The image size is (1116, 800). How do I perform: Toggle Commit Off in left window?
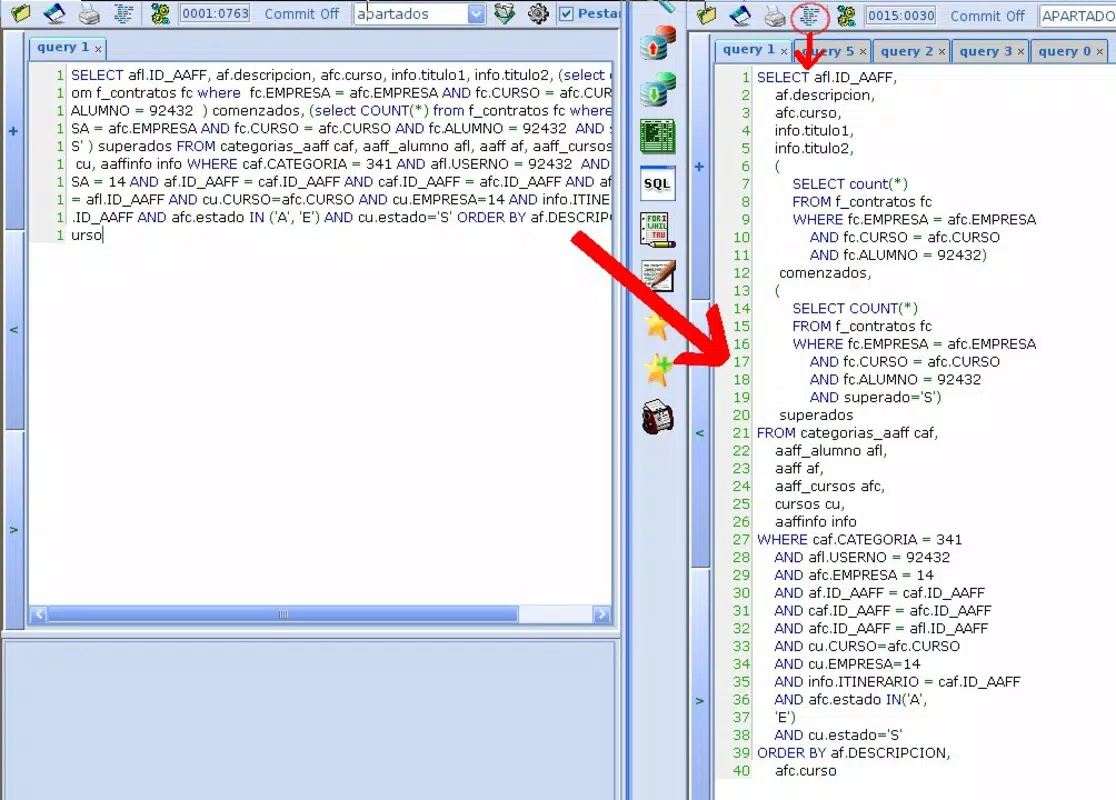(x=302, y=14)
